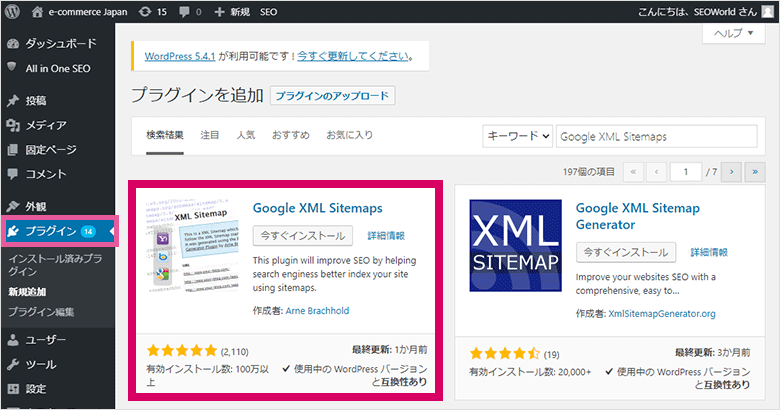Screen dimensions: 780x410
Task: Open インストール済みプラグイン submenu
Action: point(55,265)
